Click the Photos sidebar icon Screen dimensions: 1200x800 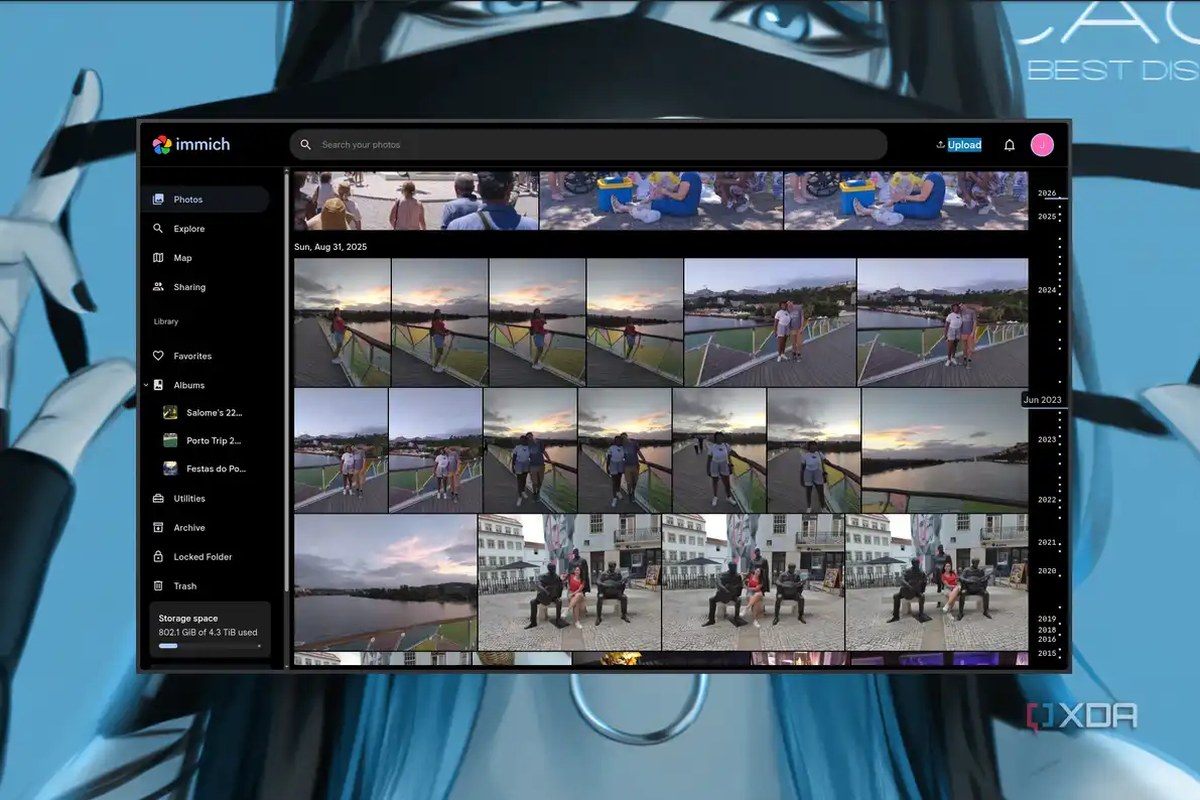[158, 199]
